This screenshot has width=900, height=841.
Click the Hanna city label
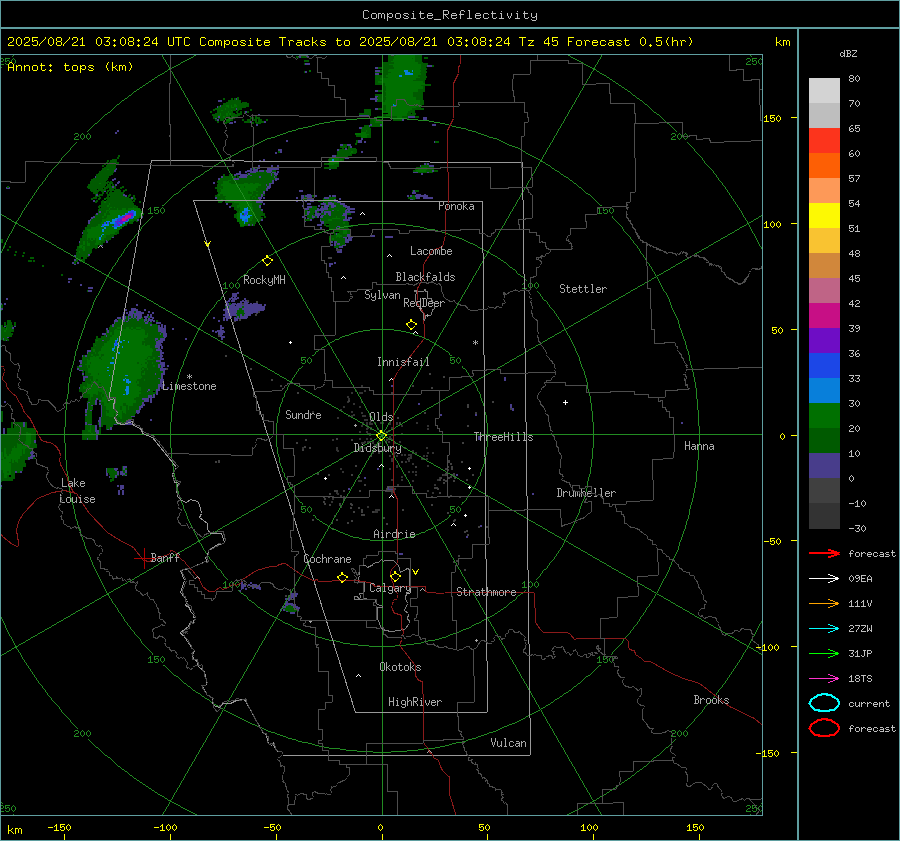pos(699,446)
